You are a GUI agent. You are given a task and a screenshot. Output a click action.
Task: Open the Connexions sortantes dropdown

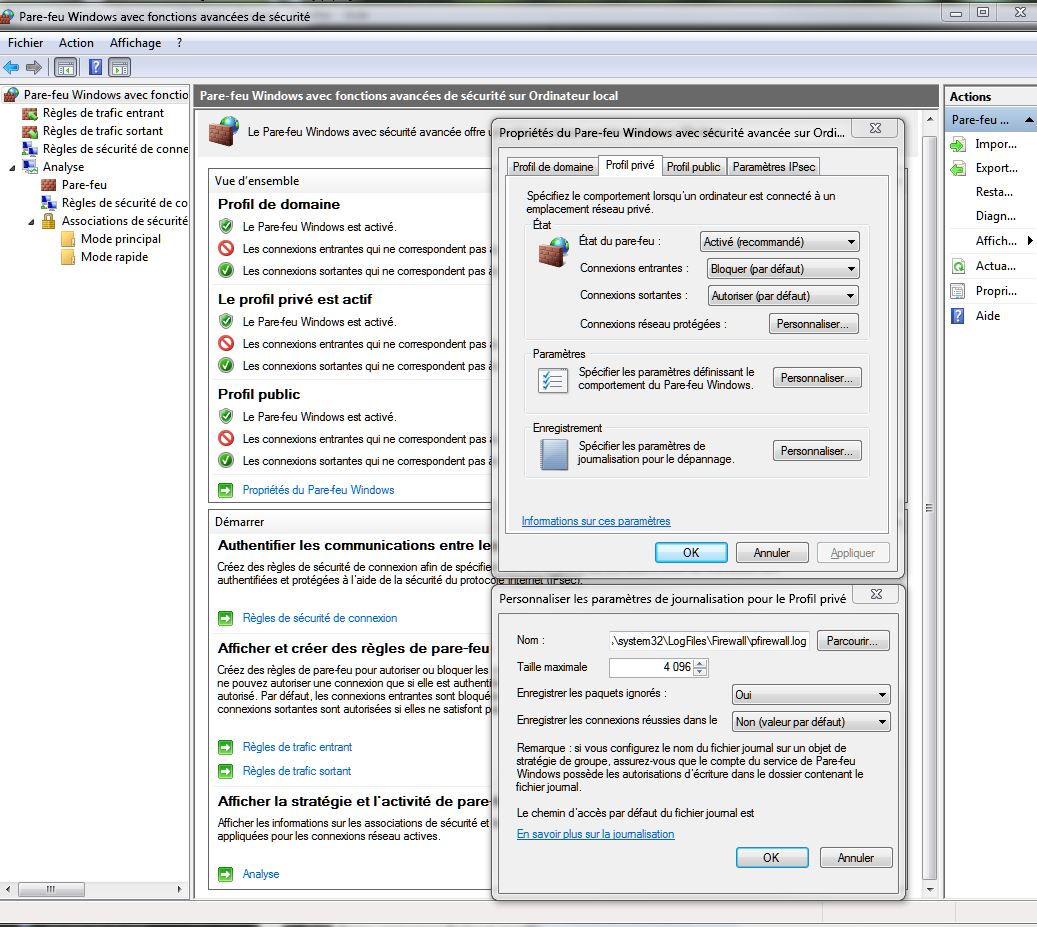(783, 296)
